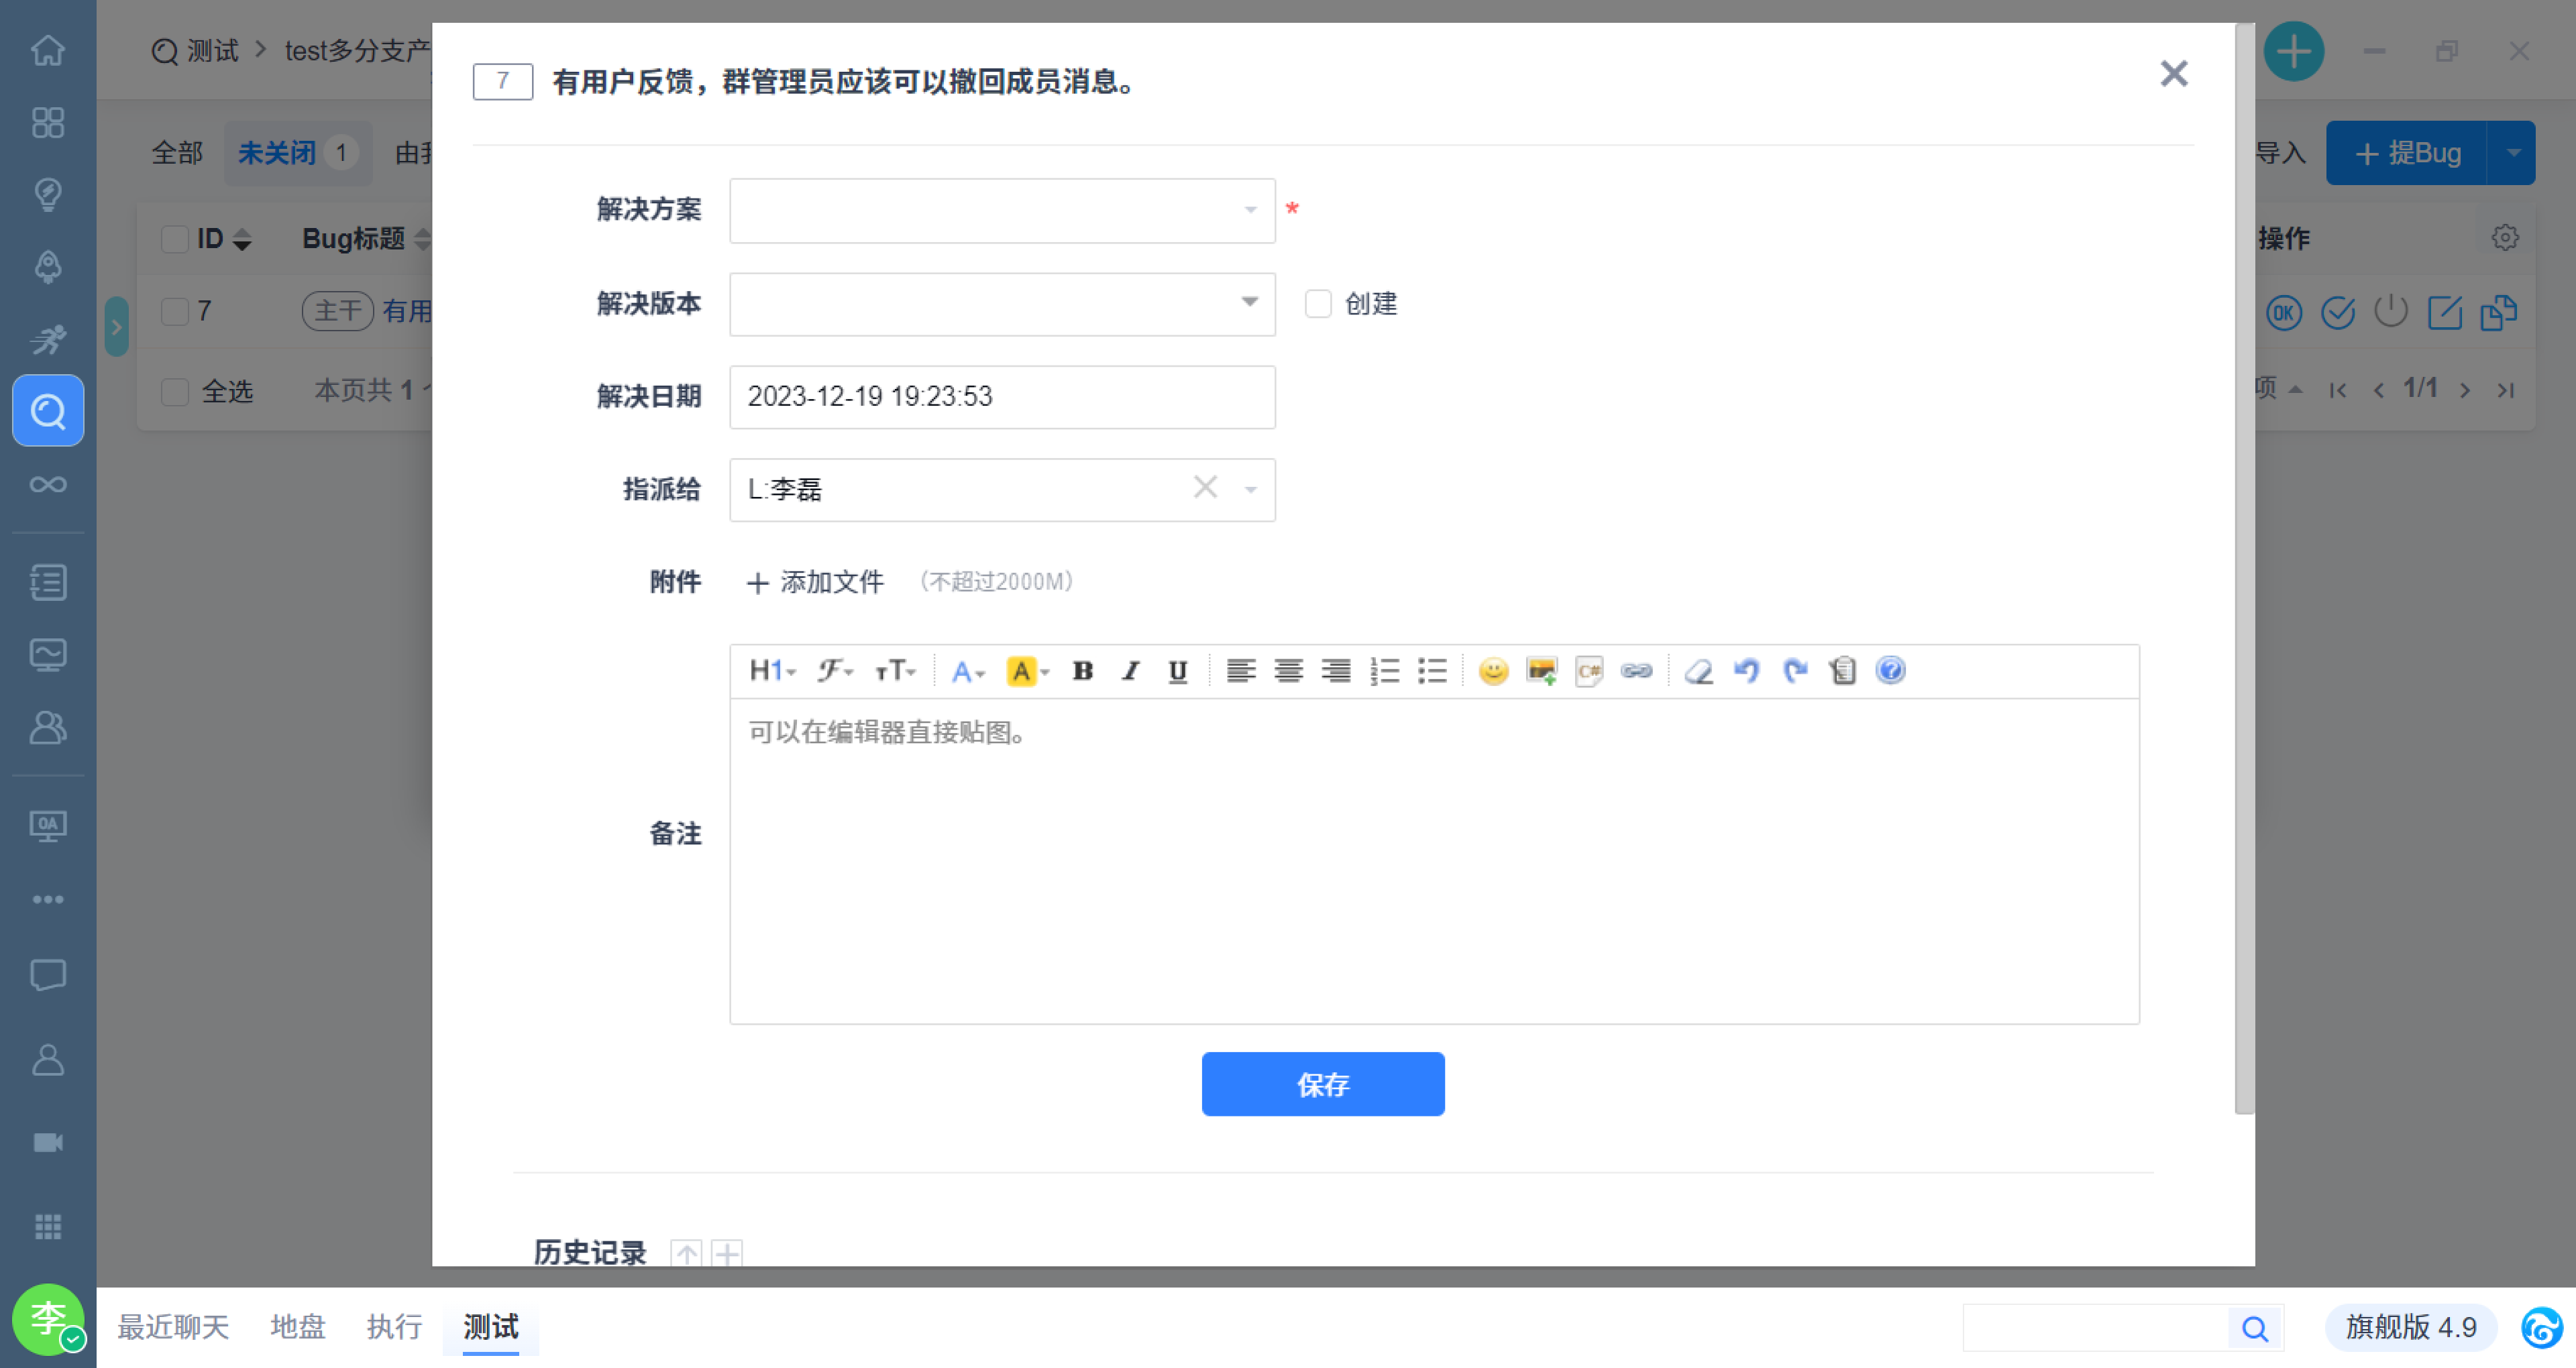Tick the checkbox for bug ID 7
Viewport: 2576px width, 1368px height.
coord(175,311)
